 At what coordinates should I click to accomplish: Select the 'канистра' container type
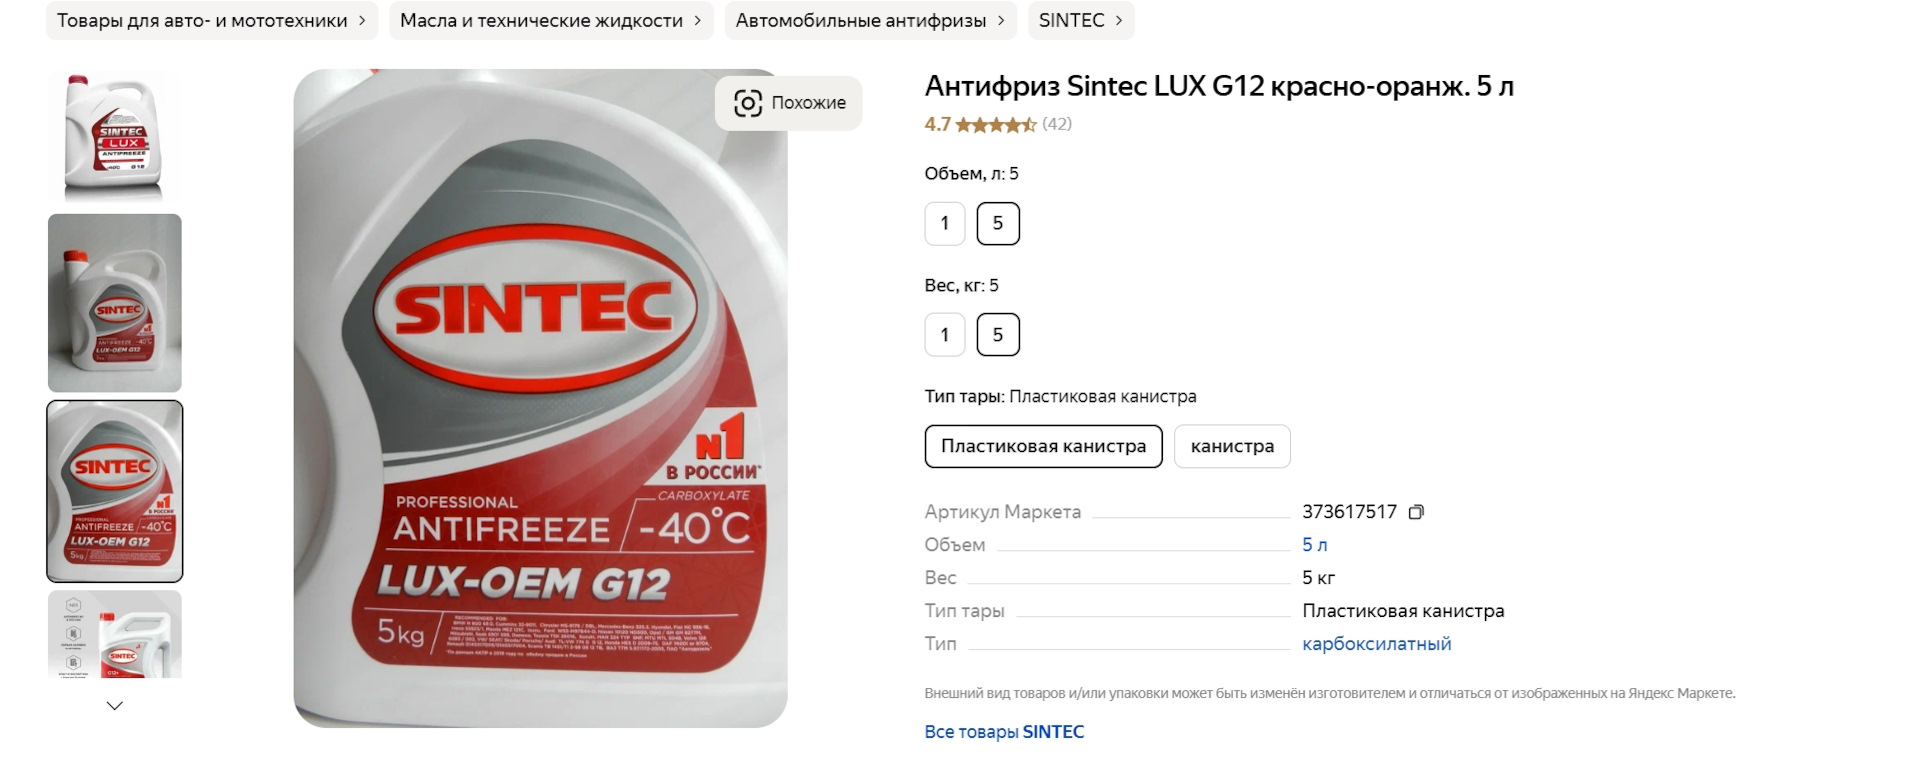[x=1232, y=446]
